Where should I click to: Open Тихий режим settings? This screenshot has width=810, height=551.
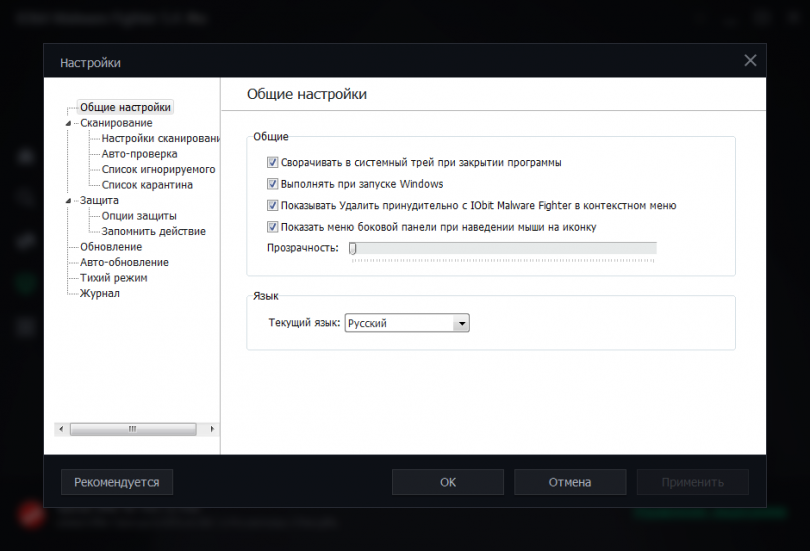[114, 278]
